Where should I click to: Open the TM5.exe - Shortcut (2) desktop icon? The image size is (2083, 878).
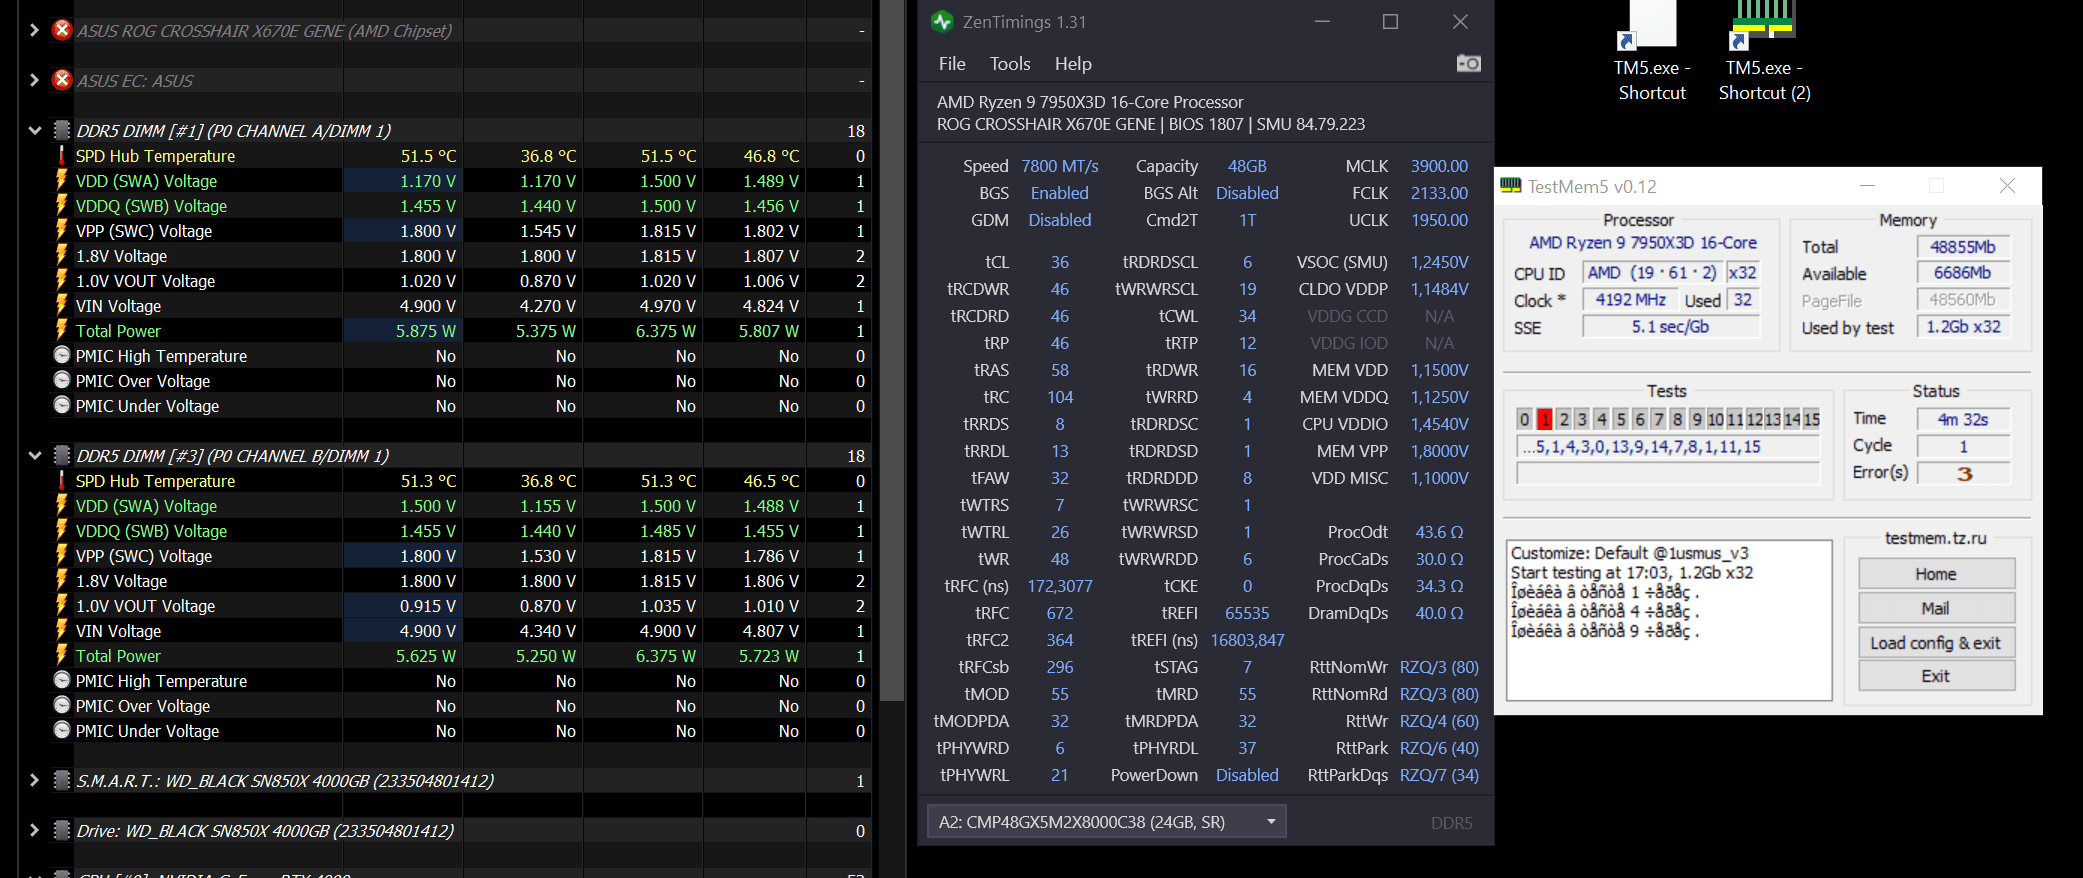(1764, 52)
